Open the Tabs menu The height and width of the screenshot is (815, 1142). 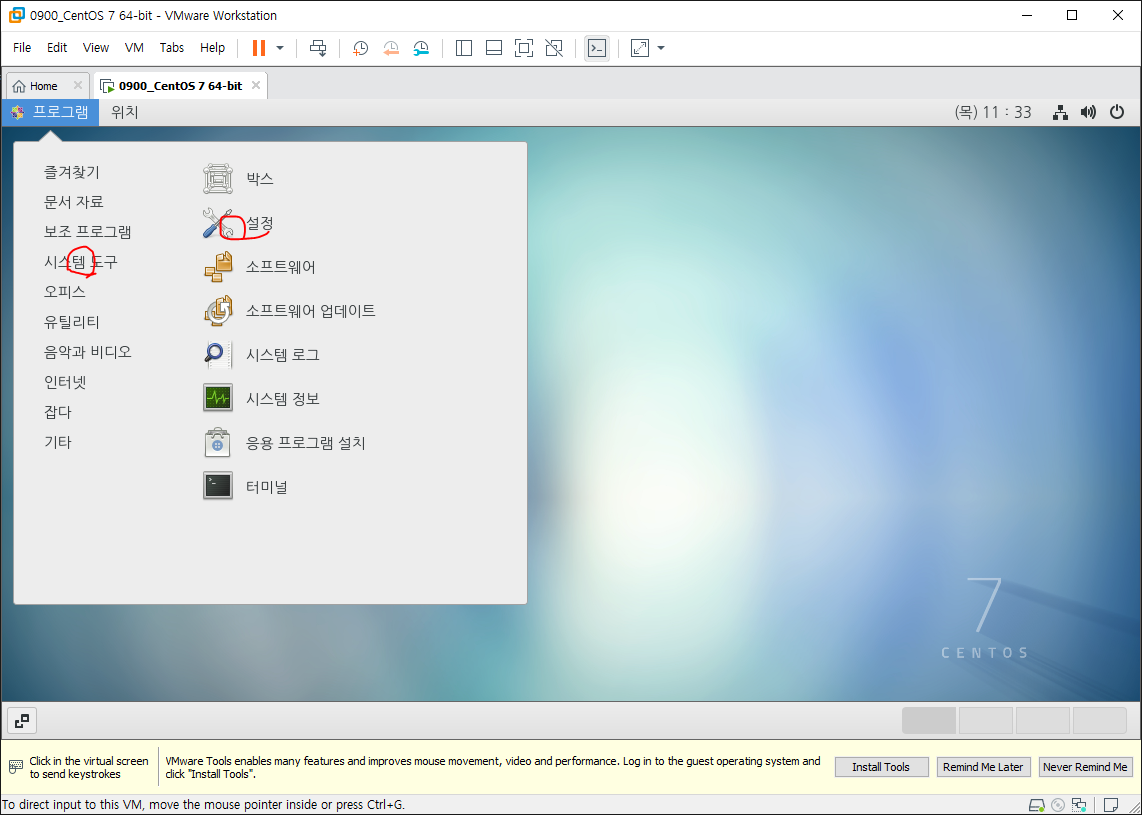[x=172, y=47]
